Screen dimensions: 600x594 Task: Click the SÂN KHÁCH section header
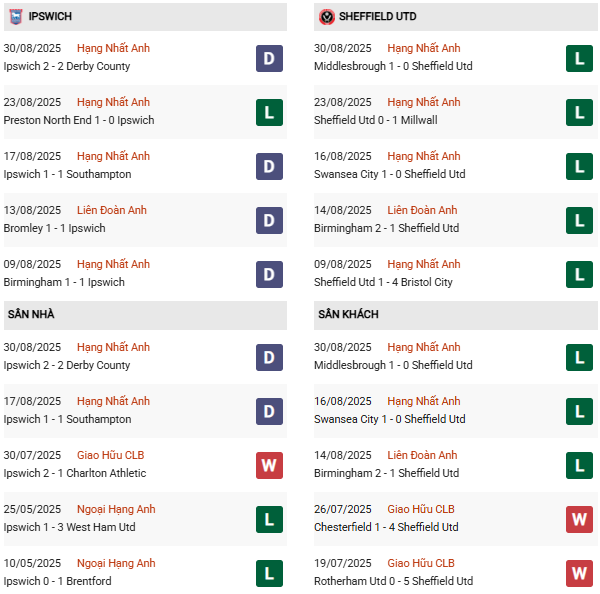tap(348, 314)
